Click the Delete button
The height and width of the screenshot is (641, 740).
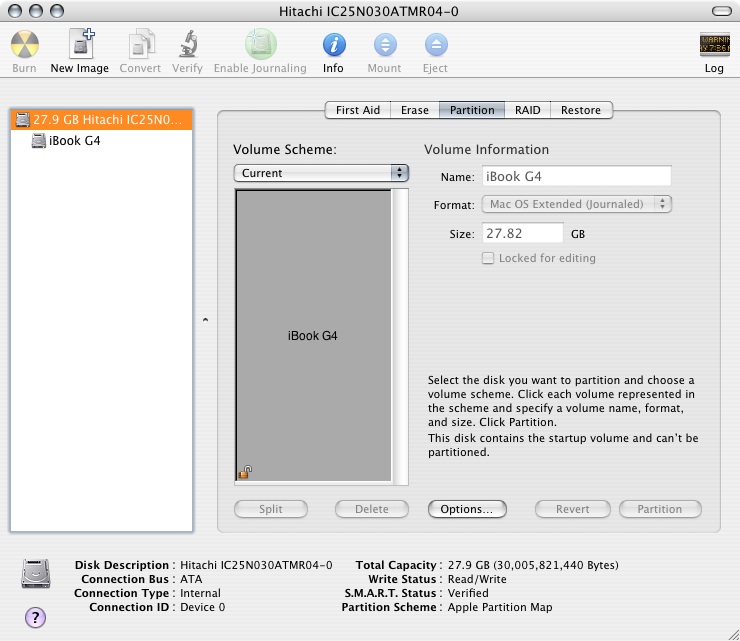(x=372, y=509)
